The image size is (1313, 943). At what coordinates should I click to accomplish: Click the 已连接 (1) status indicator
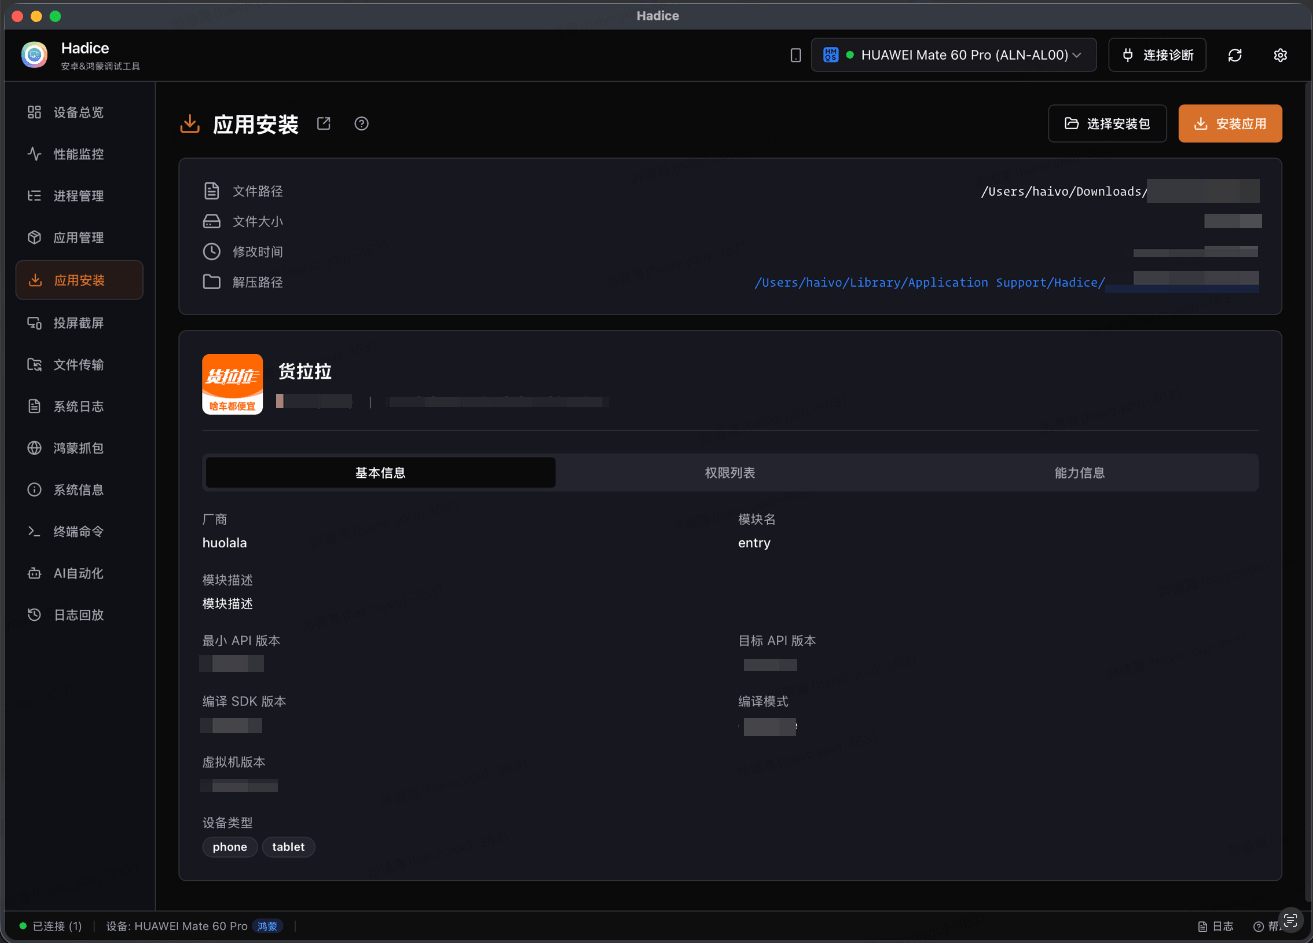tap(50, 927)
